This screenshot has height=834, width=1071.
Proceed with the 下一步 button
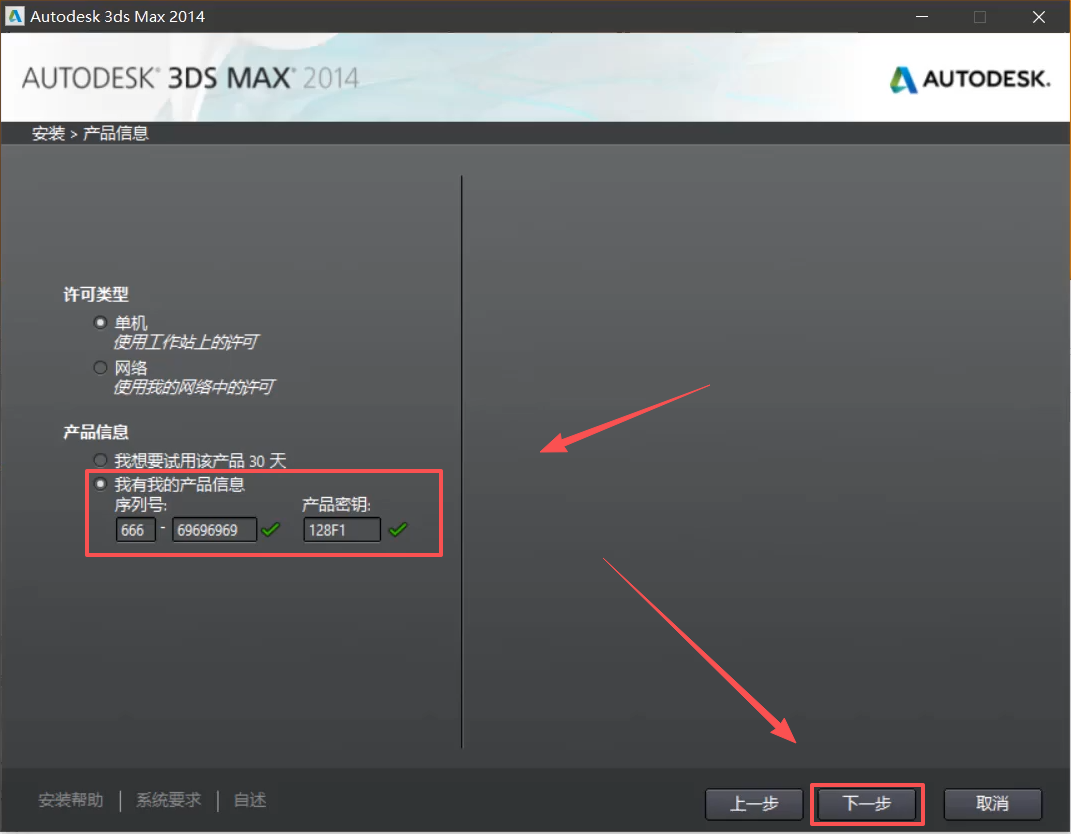[867, 804]
